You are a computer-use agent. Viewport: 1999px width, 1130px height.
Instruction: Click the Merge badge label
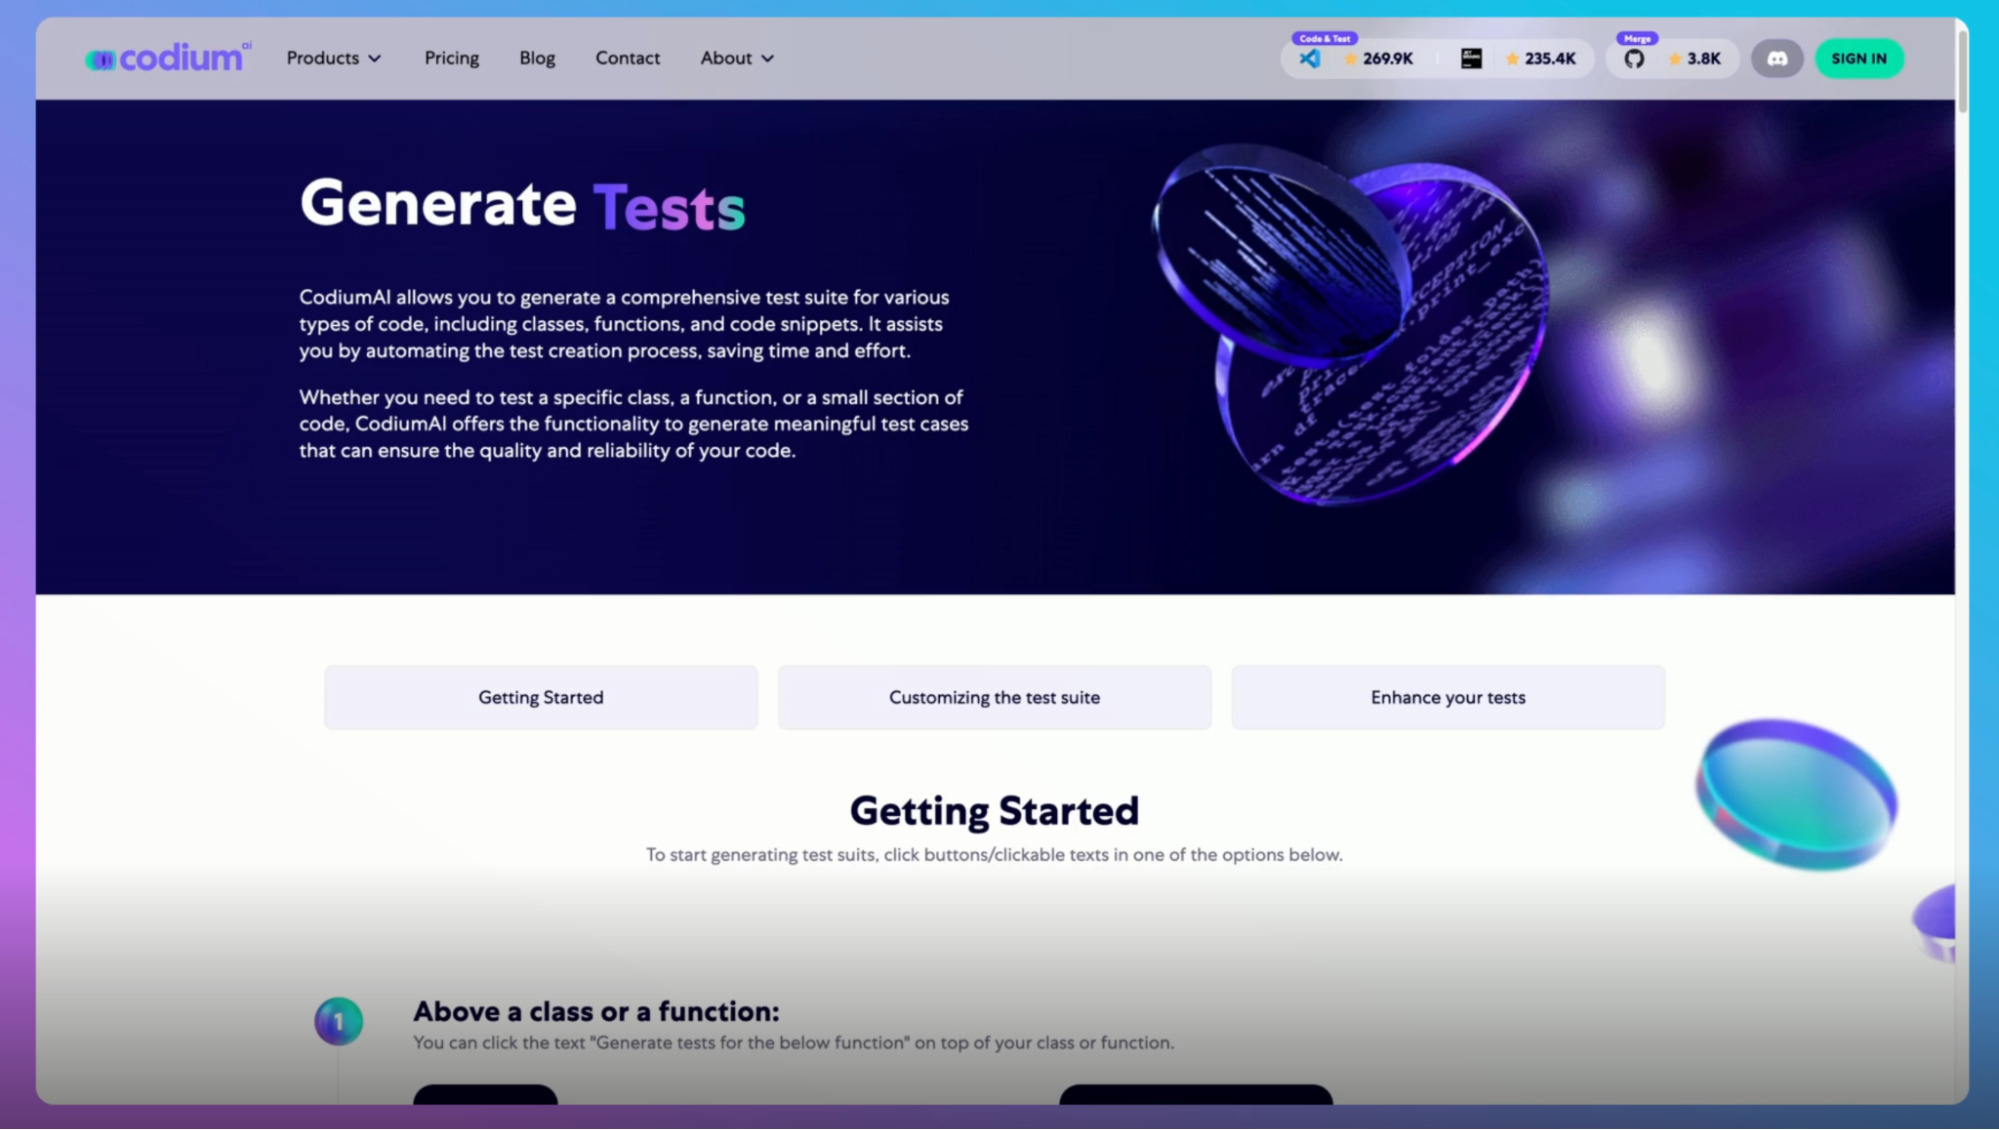pos(1637,38)
